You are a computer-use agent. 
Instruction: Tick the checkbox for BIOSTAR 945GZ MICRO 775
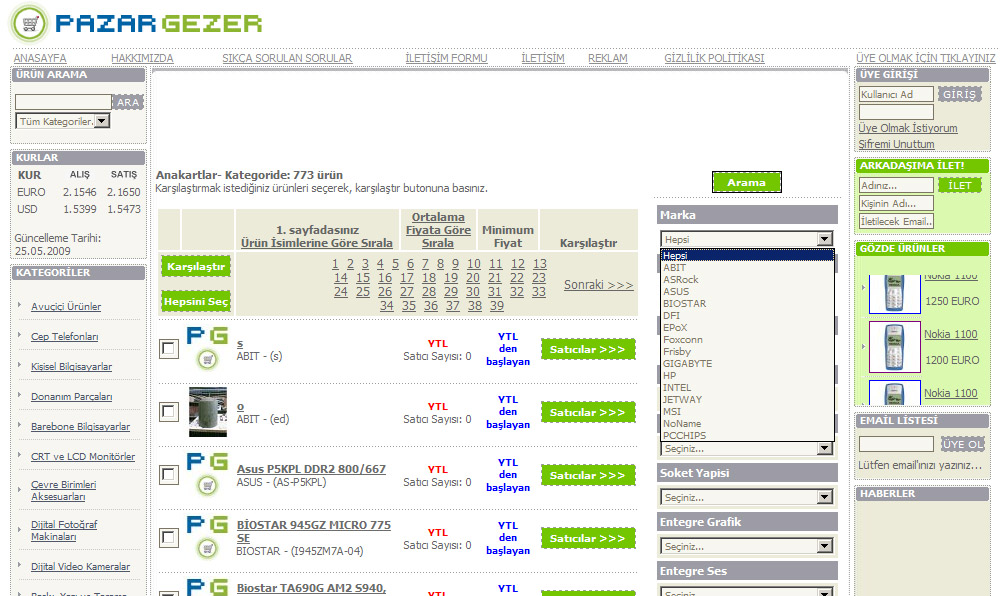pyautogui.click(x=168, y=538)
